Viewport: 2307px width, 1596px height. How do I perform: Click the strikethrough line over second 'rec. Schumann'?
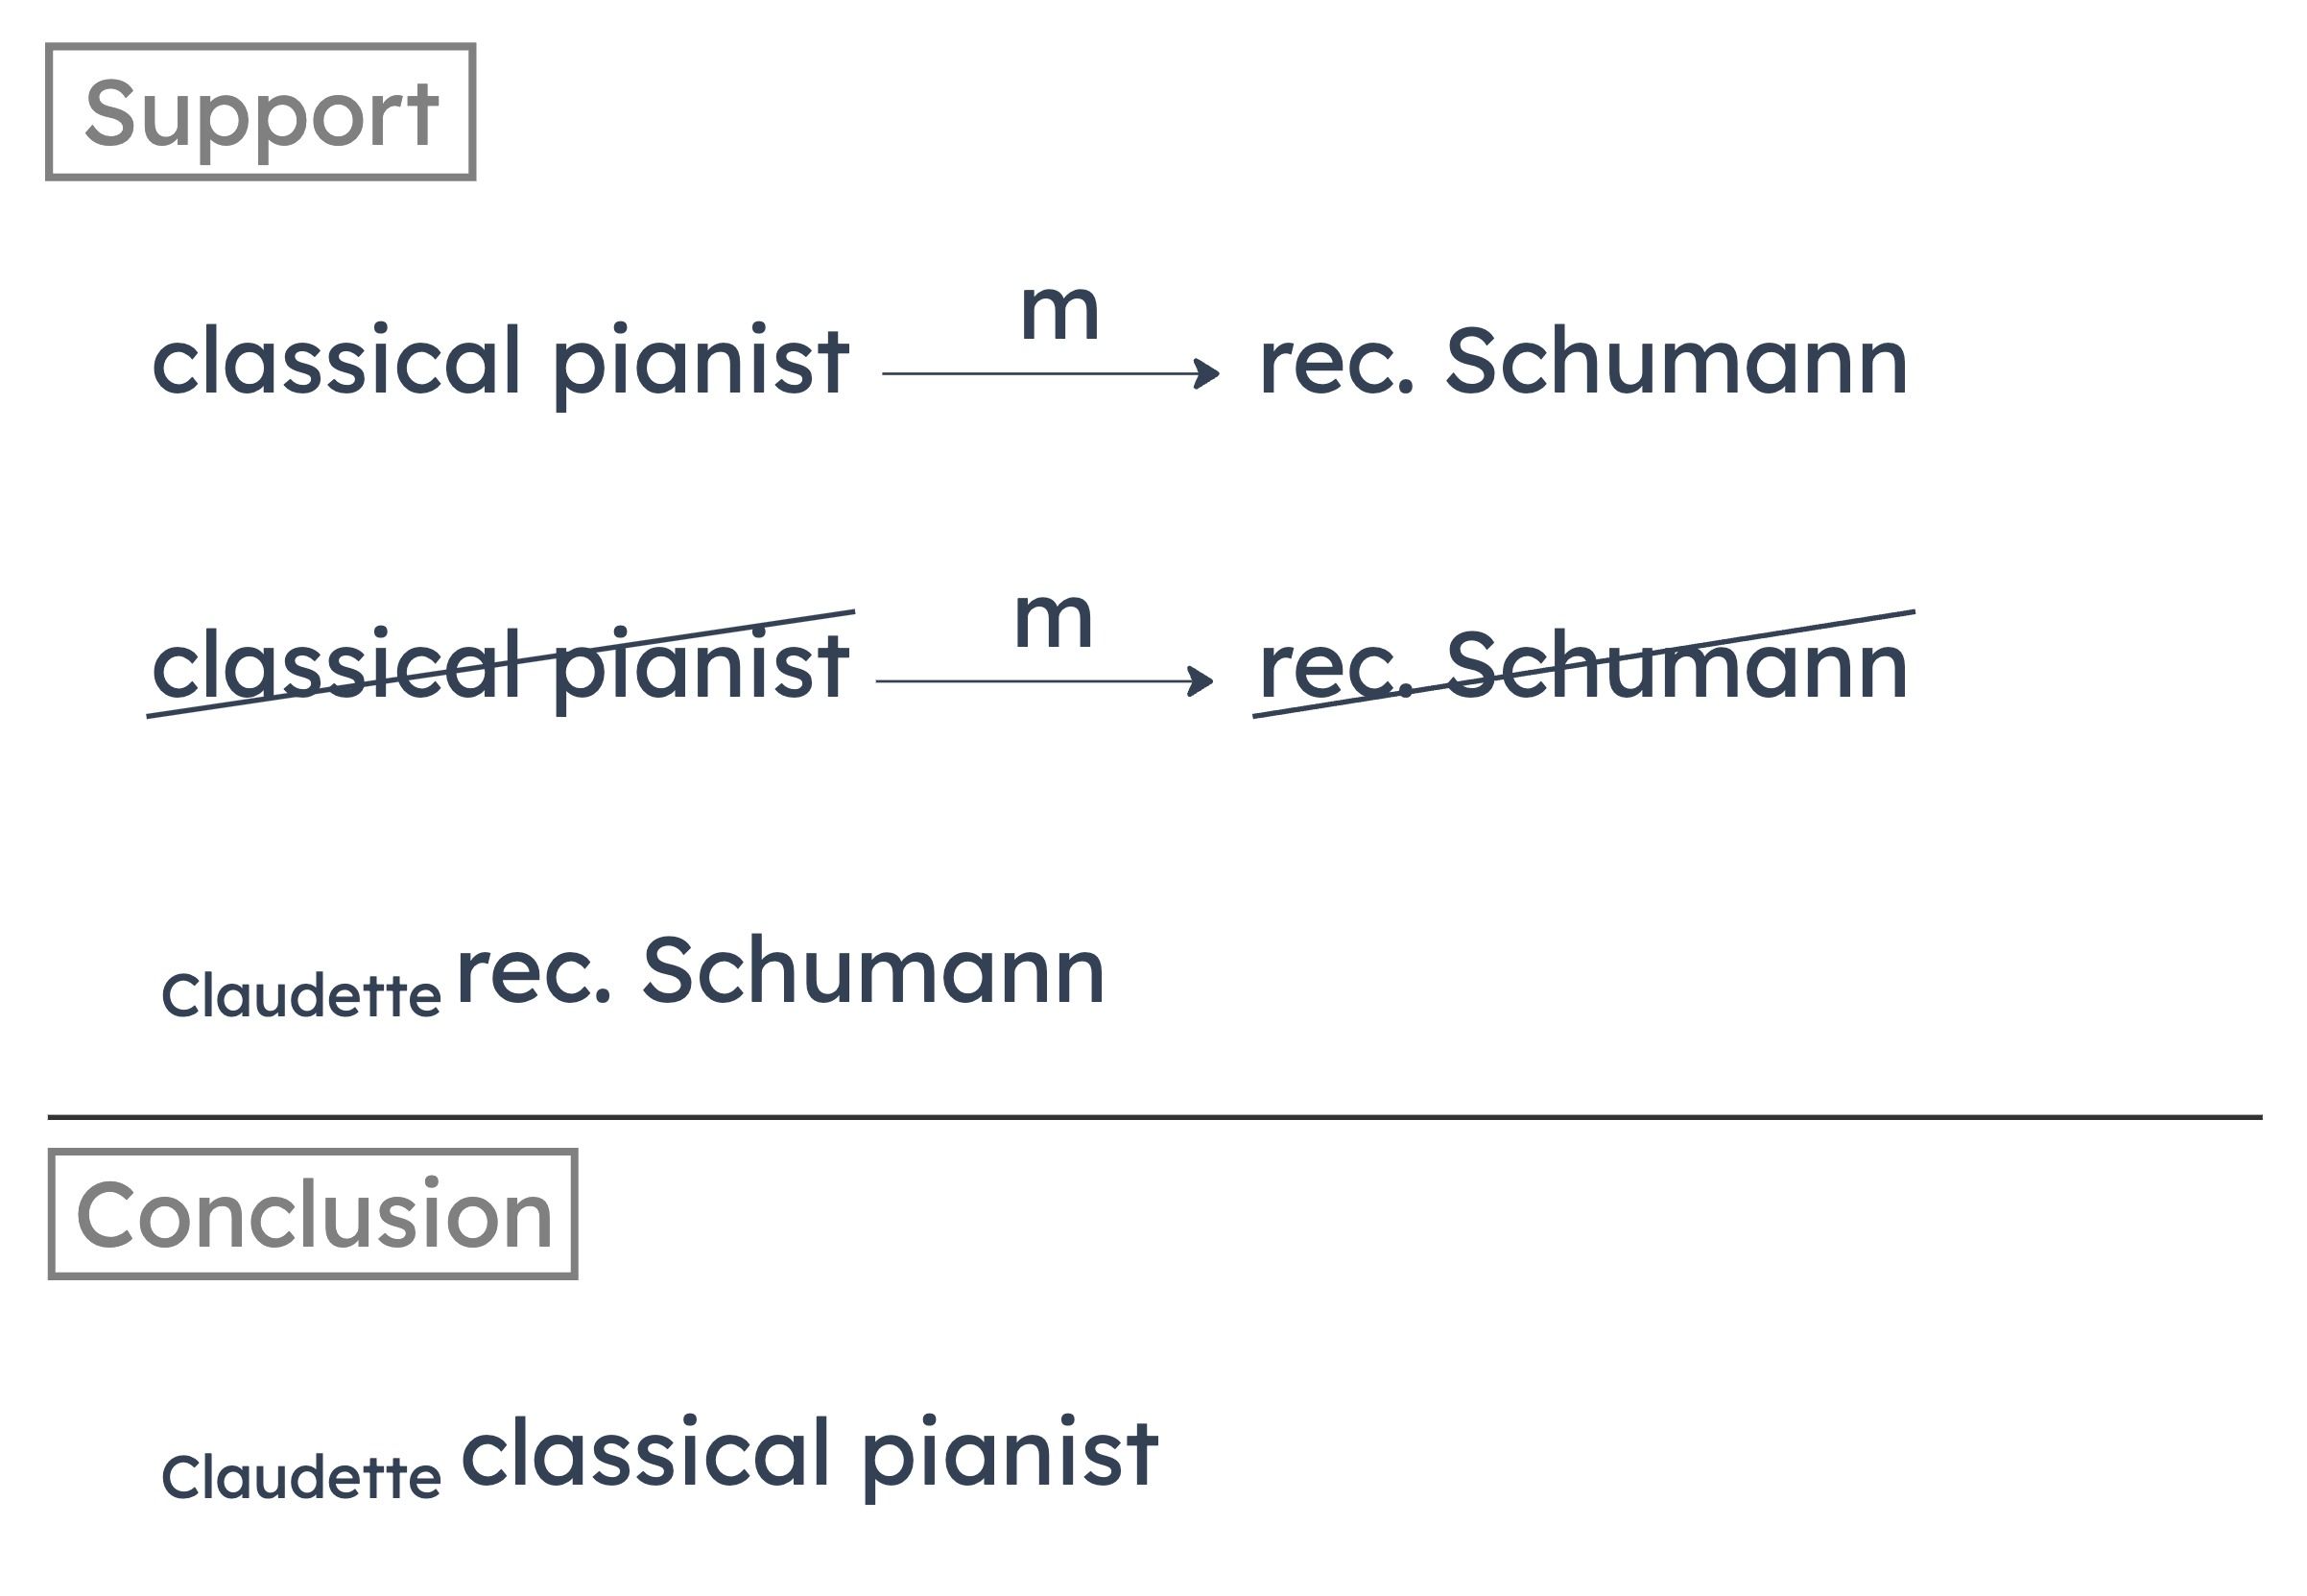pos(1584,664)
